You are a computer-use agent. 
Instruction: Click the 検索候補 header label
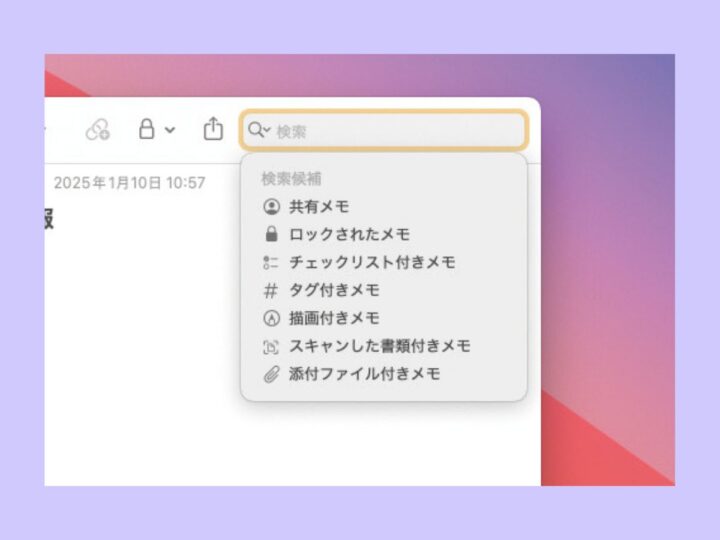tap(291, 179)
